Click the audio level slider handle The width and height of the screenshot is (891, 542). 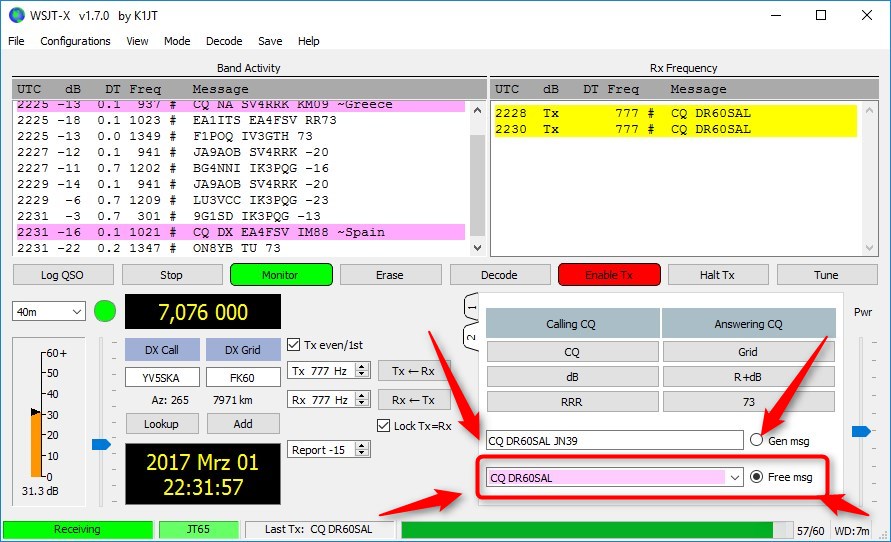coord(101,444)
